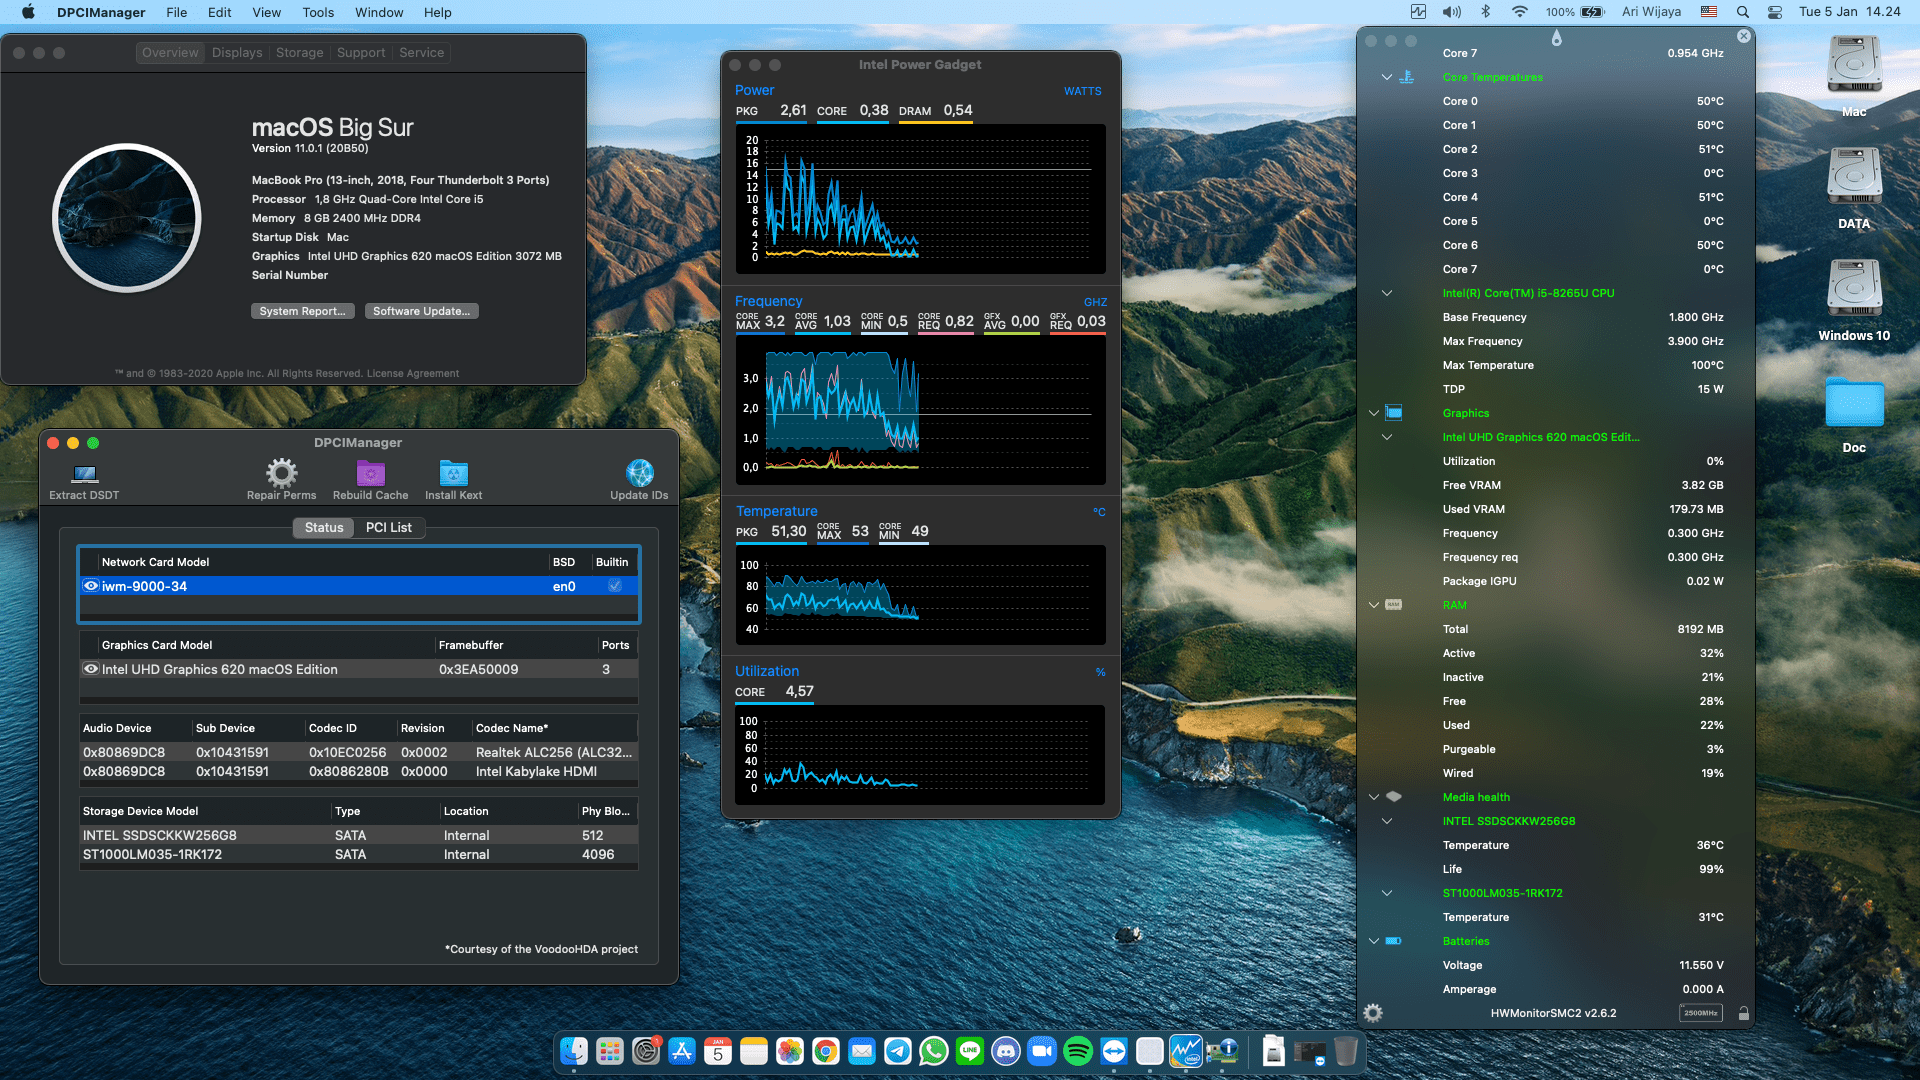The width and height of the screenshot is (1920, 1080).
Task: Open the Tools menu
Action: [317, 12]
